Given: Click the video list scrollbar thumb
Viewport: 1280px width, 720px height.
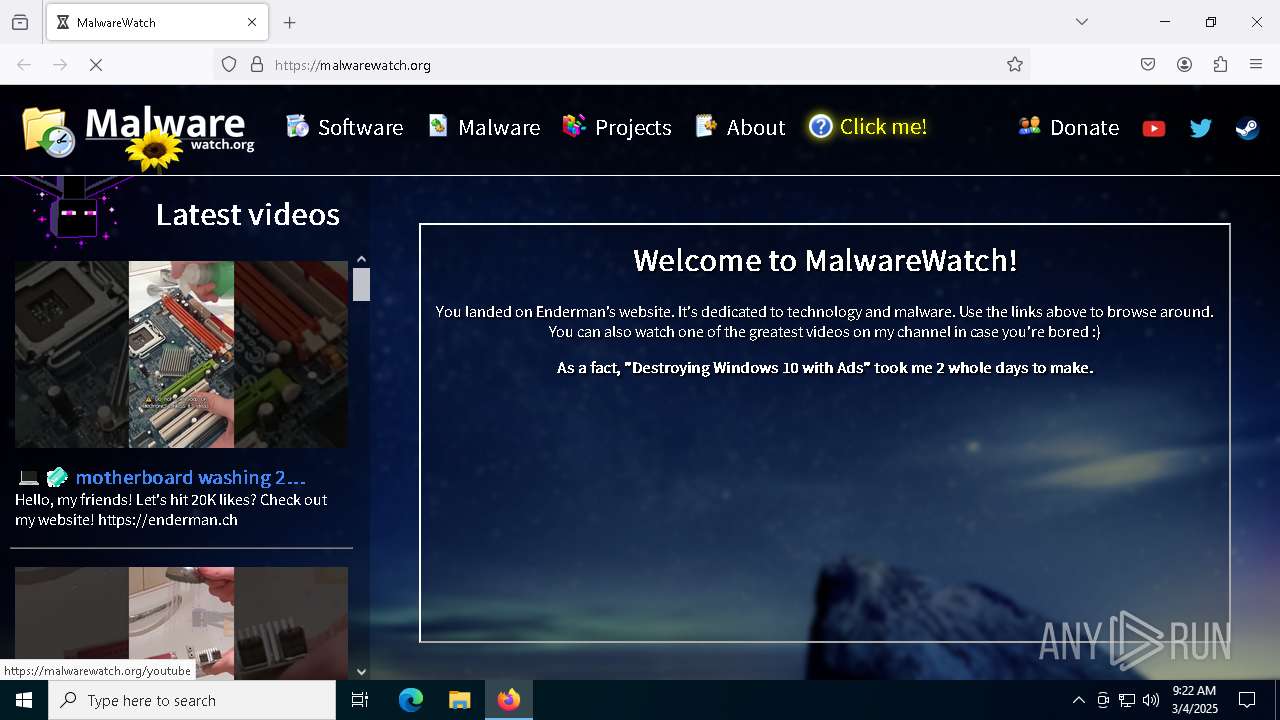Looking at the screenshot, I should coord(361,284).
